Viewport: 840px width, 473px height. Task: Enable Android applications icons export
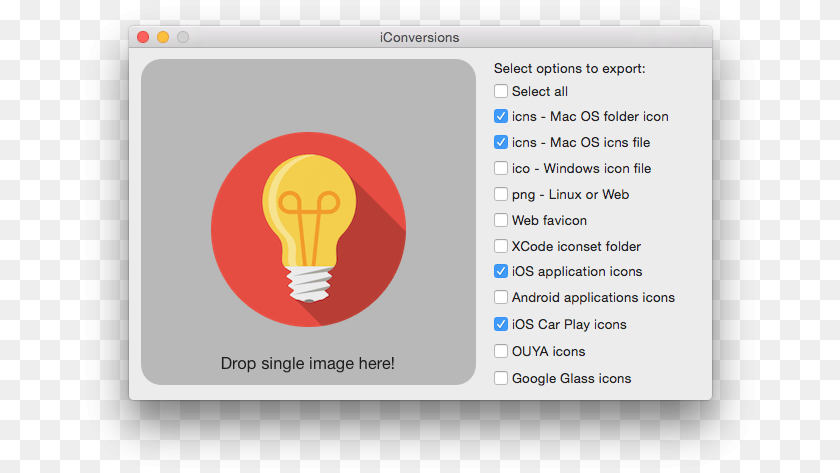[x=500, y=297]
